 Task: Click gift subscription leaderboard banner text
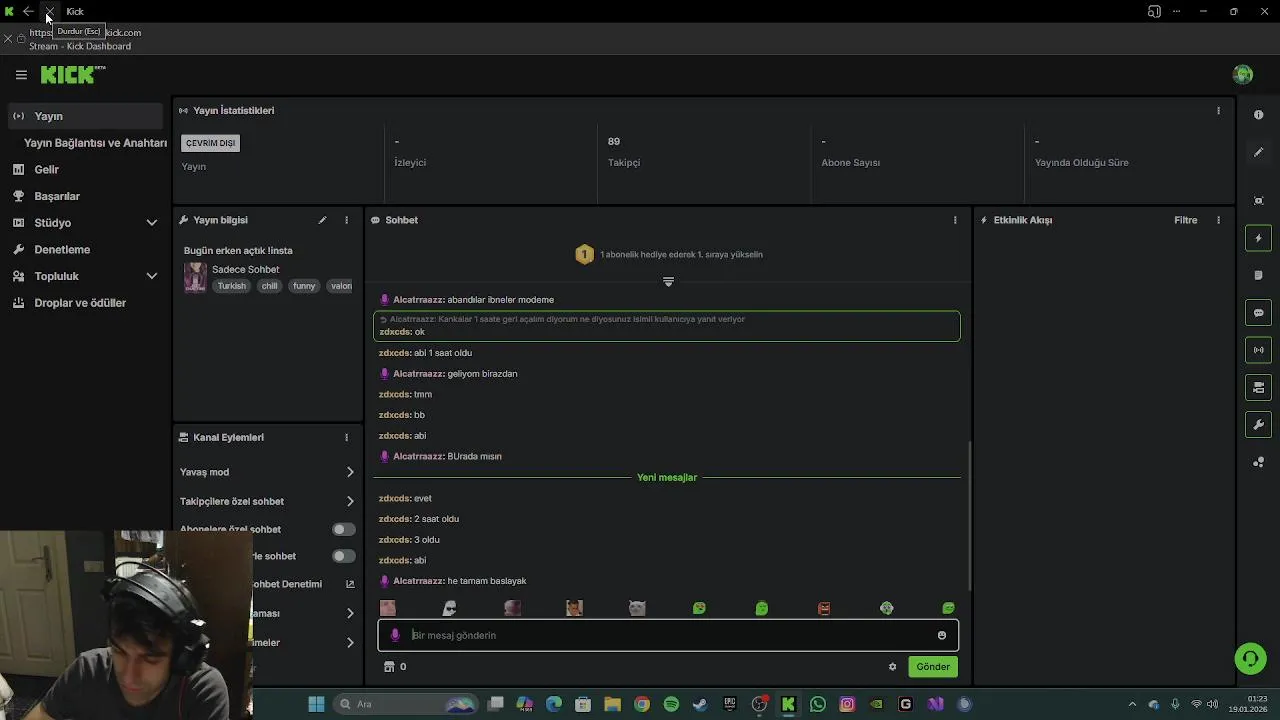681,255
